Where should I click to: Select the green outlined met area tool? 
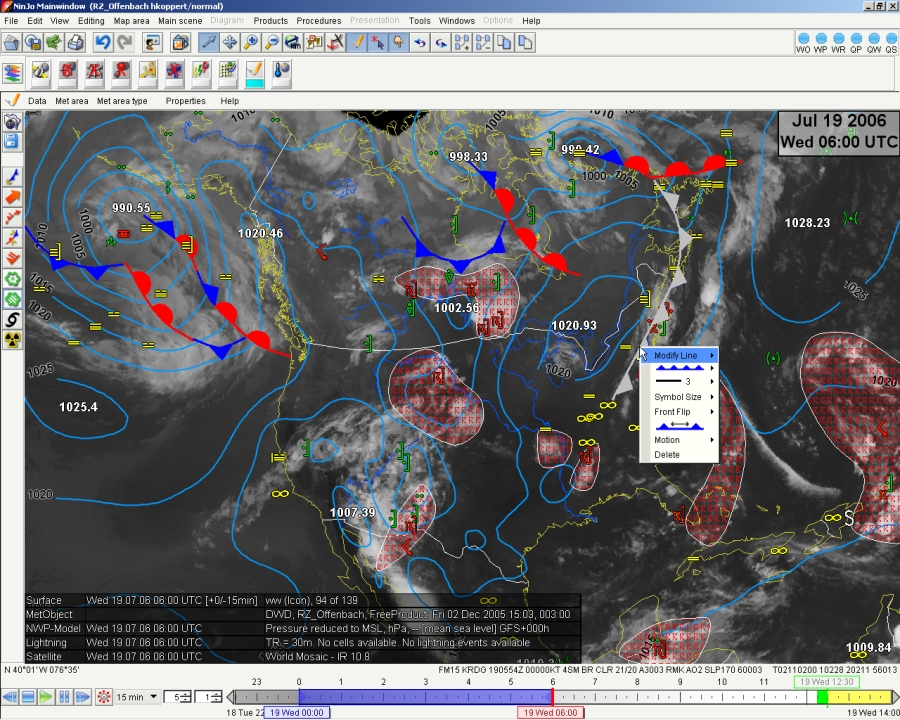[13, 279]
